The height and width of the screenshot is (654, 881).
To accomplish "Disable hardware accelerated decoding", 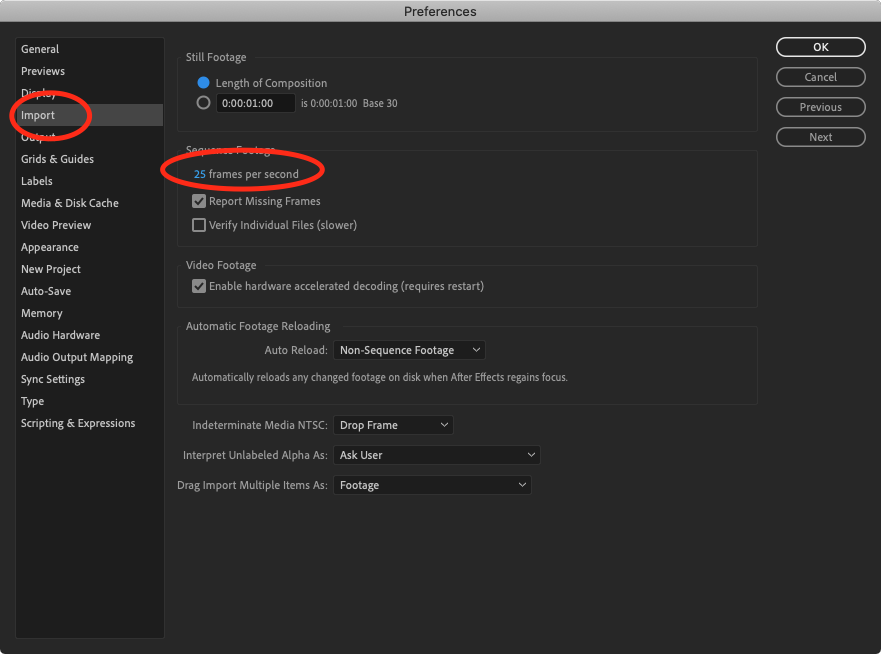I will [199, 285].
